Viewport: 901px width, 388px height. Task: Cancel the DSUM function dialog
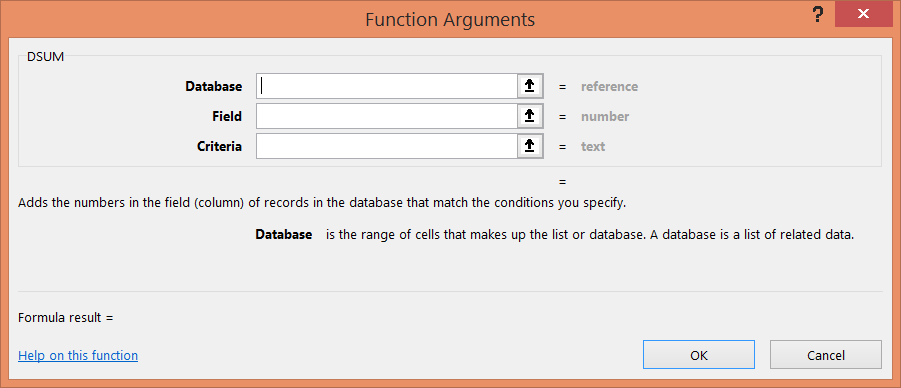tap(826, 355)
